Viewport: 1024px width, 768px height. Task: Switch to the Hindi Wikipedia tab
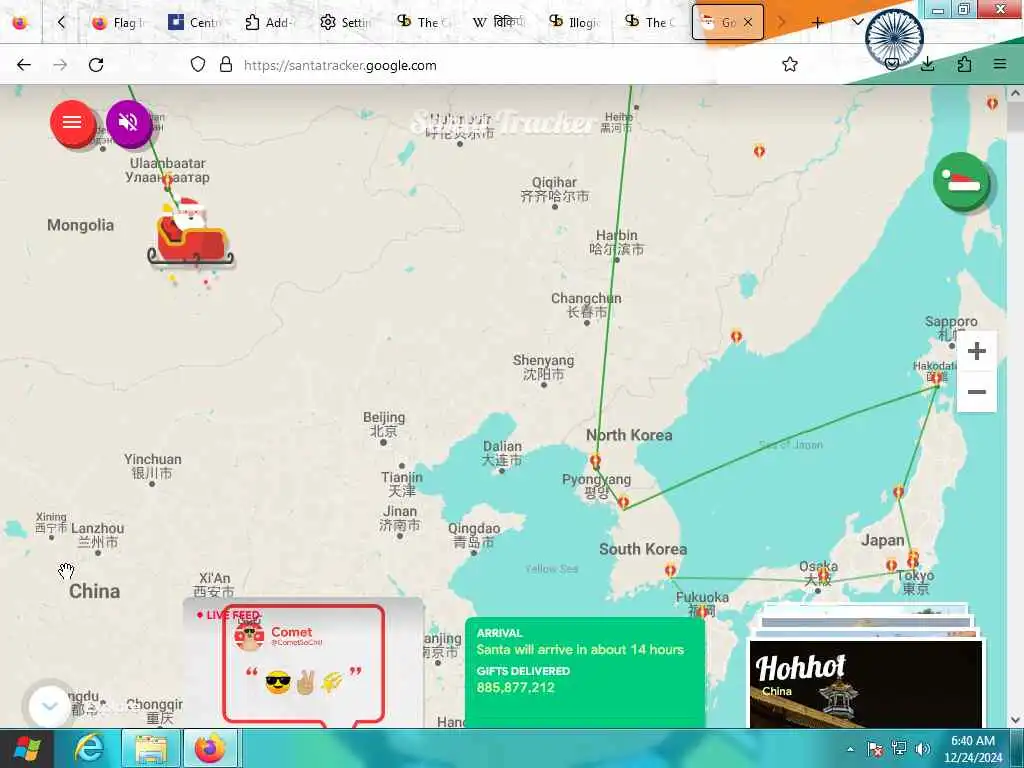pyautogui.click(x=498, y=23)
